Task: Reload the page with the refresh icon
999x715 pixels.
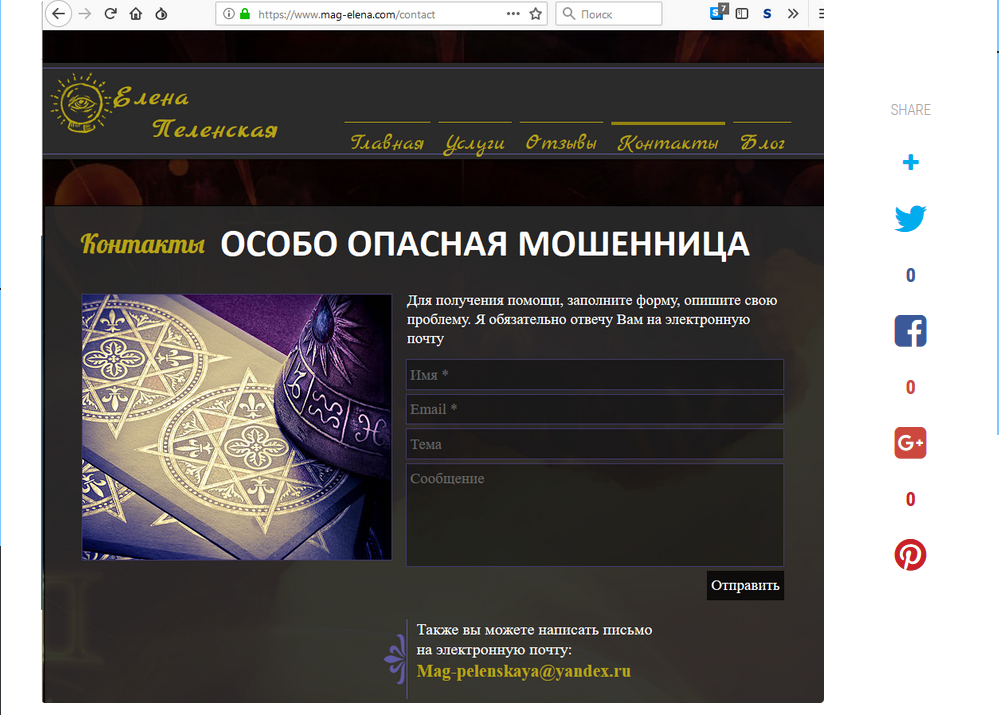Action: 110,14
